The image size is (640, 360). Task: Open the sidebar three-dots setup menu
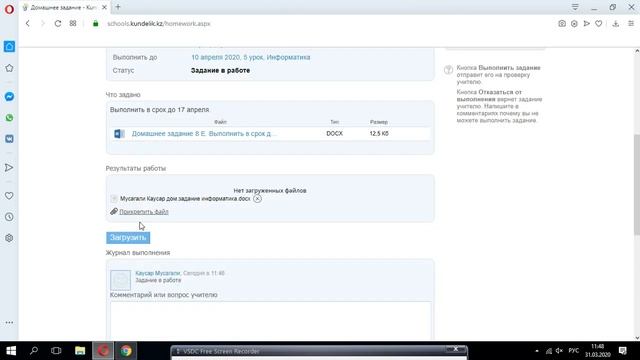9,322
